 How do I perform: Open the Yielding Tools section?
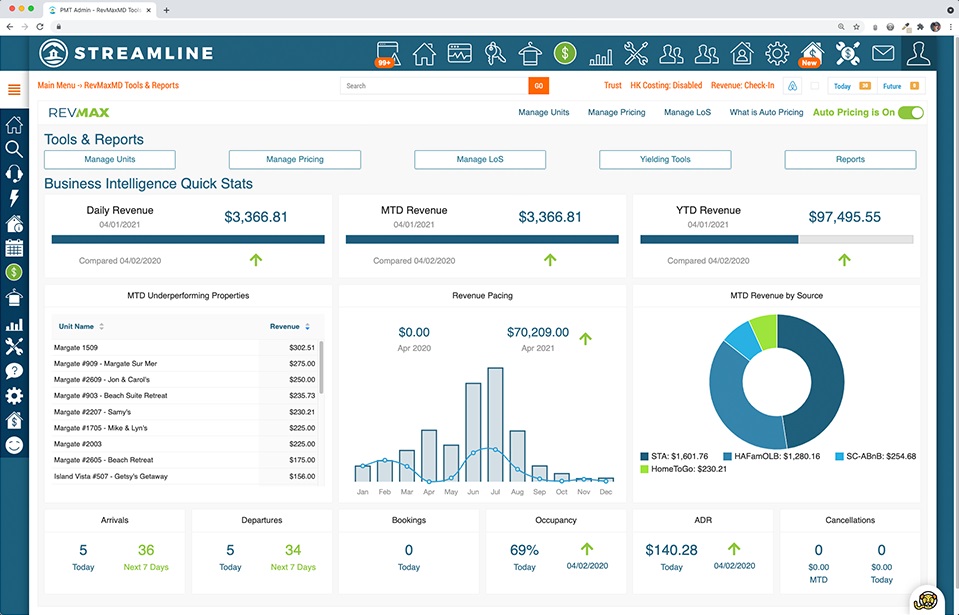coord(665,159)
